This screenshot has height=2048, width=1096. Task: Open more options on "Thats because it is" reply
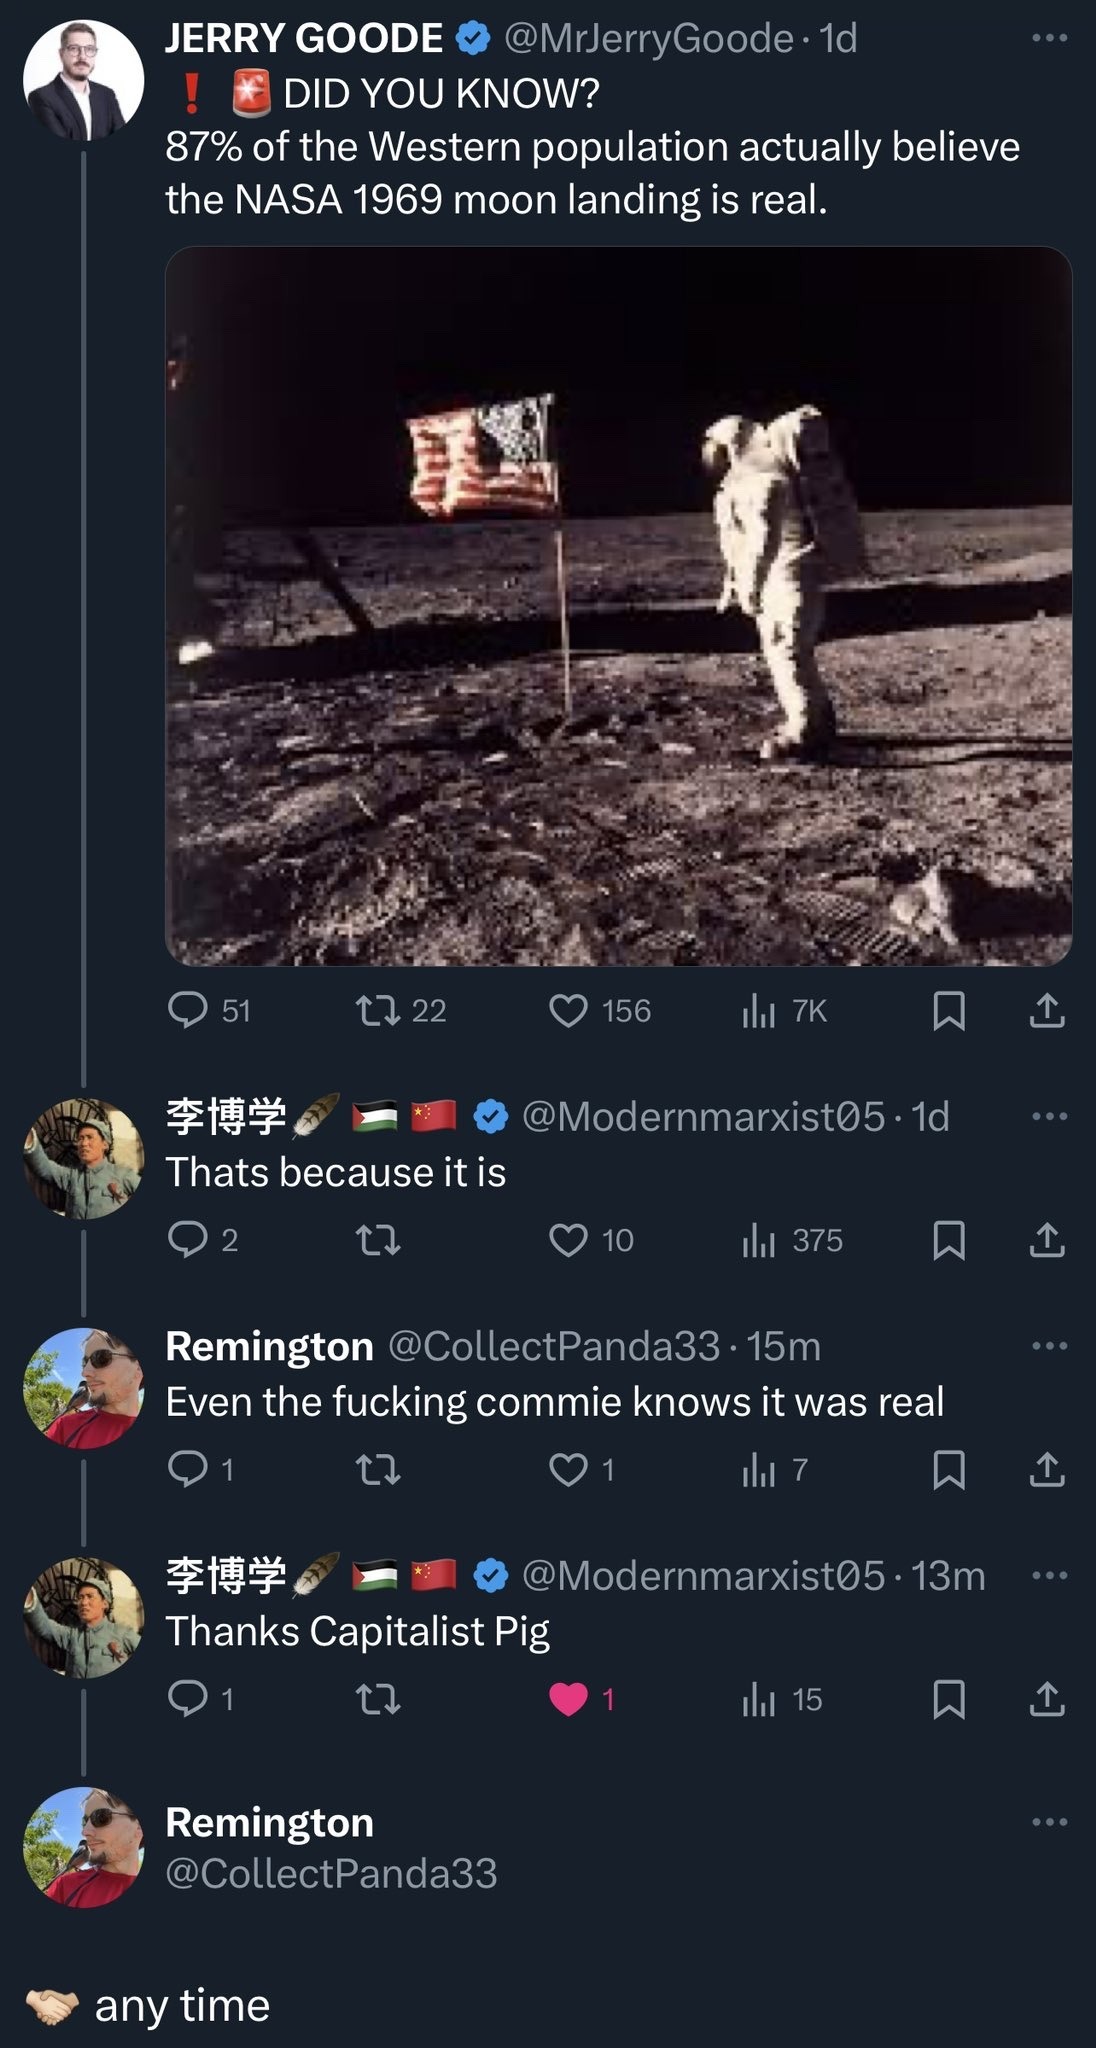[x=1049, y=1116]
